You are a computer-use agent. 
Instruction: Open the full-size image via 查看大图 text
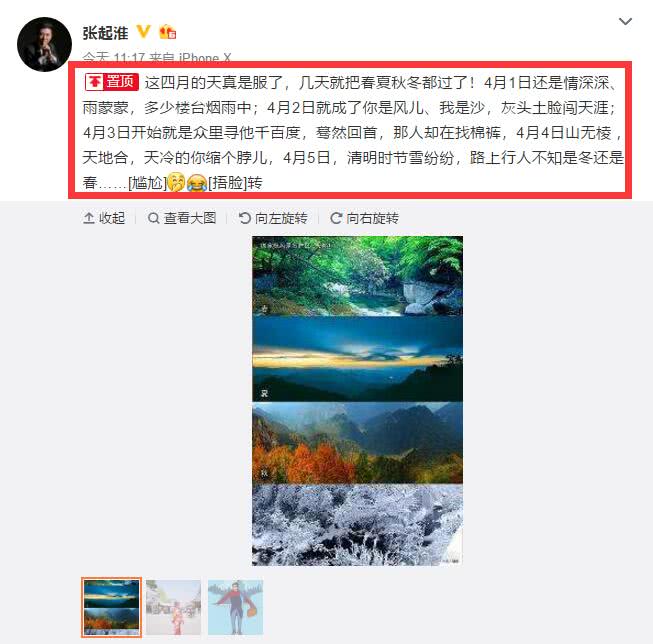[x=190, y=218]
